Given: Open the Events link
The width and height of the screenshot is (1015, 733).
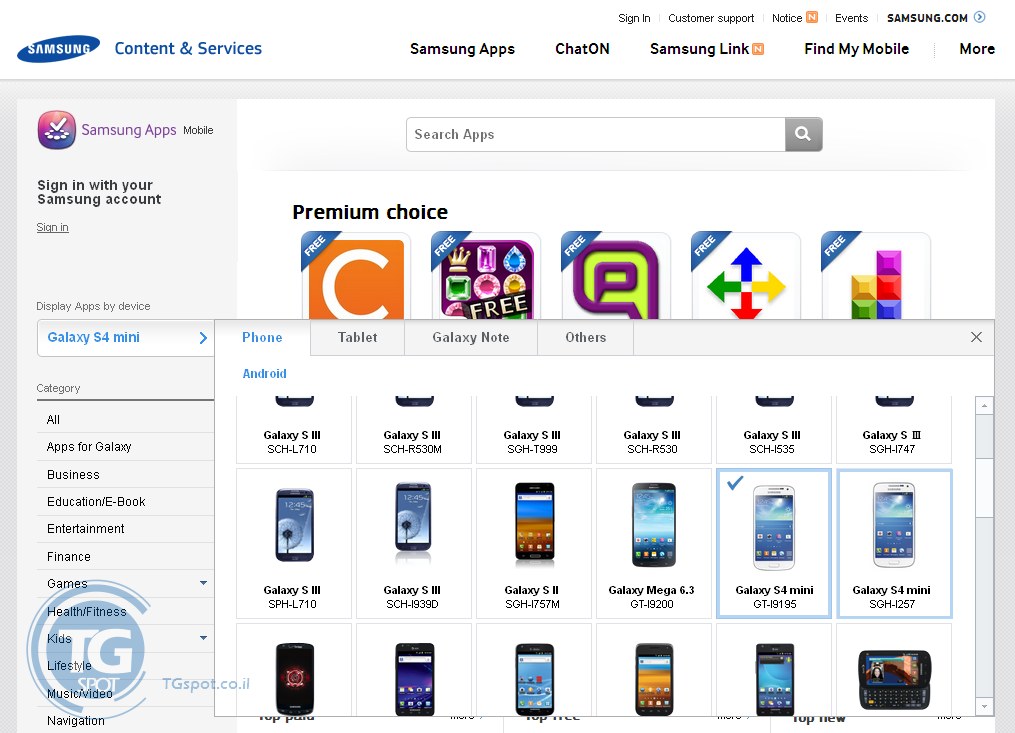Looking at the screenshot, I should [851, 18].
